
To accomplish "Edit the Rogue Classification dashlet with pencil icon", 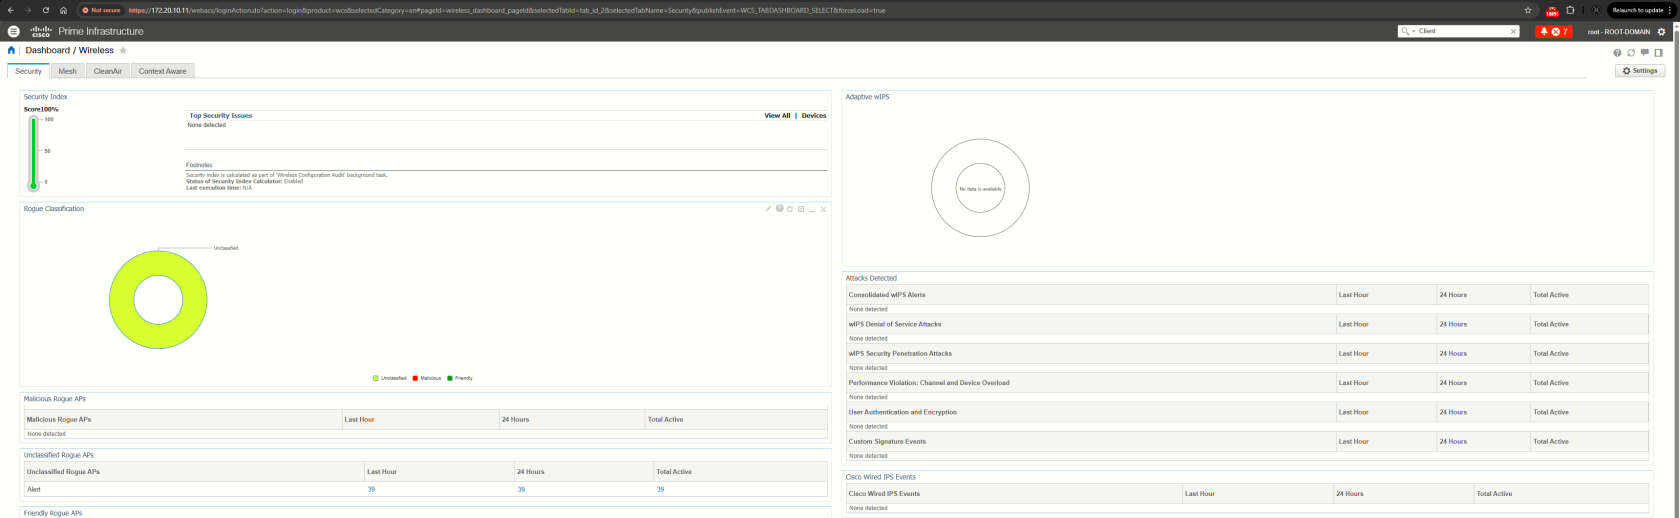I will (x=768, y=209).
